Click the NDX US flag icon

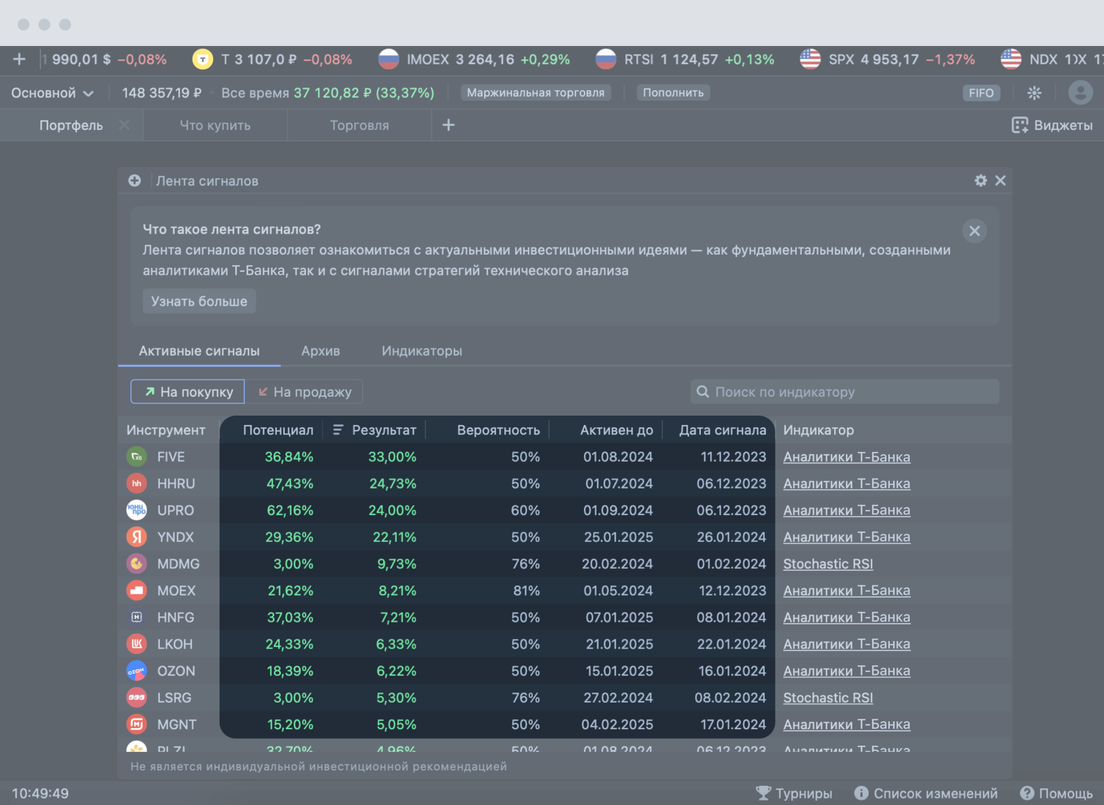click(1011, 59)
